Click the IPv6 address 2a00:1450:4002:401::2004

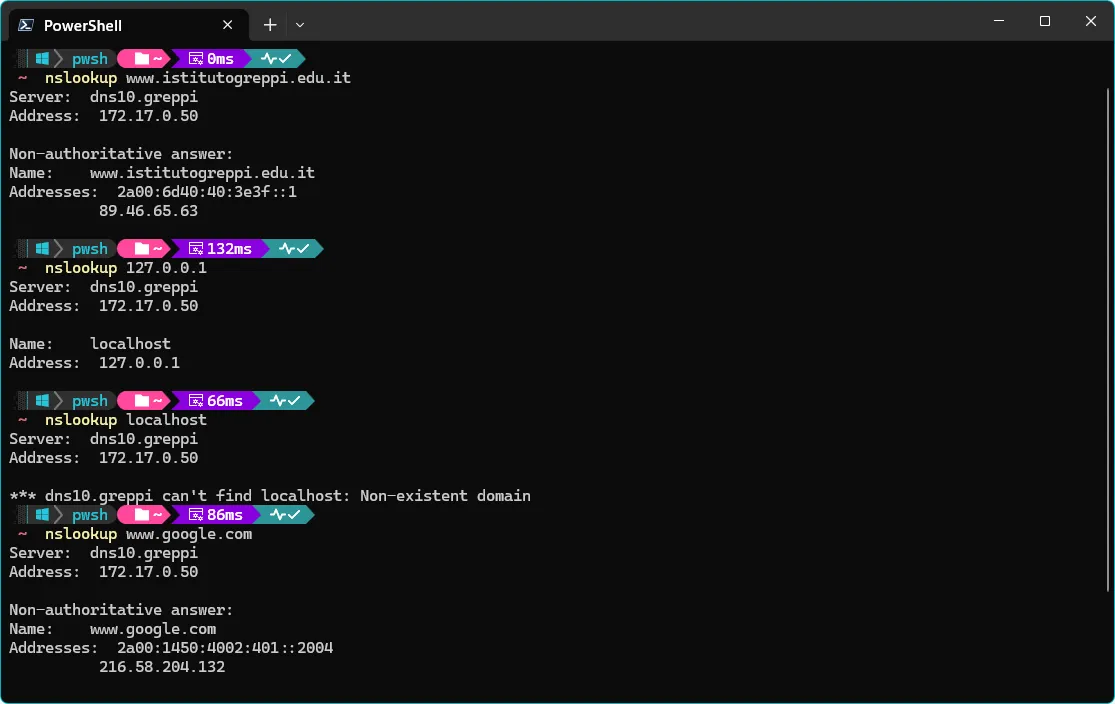tap(225, 649)
